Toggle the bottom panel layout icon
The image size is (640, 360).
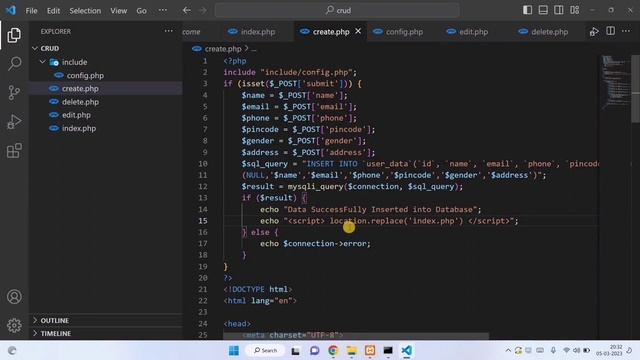click(x=543, y=10)
